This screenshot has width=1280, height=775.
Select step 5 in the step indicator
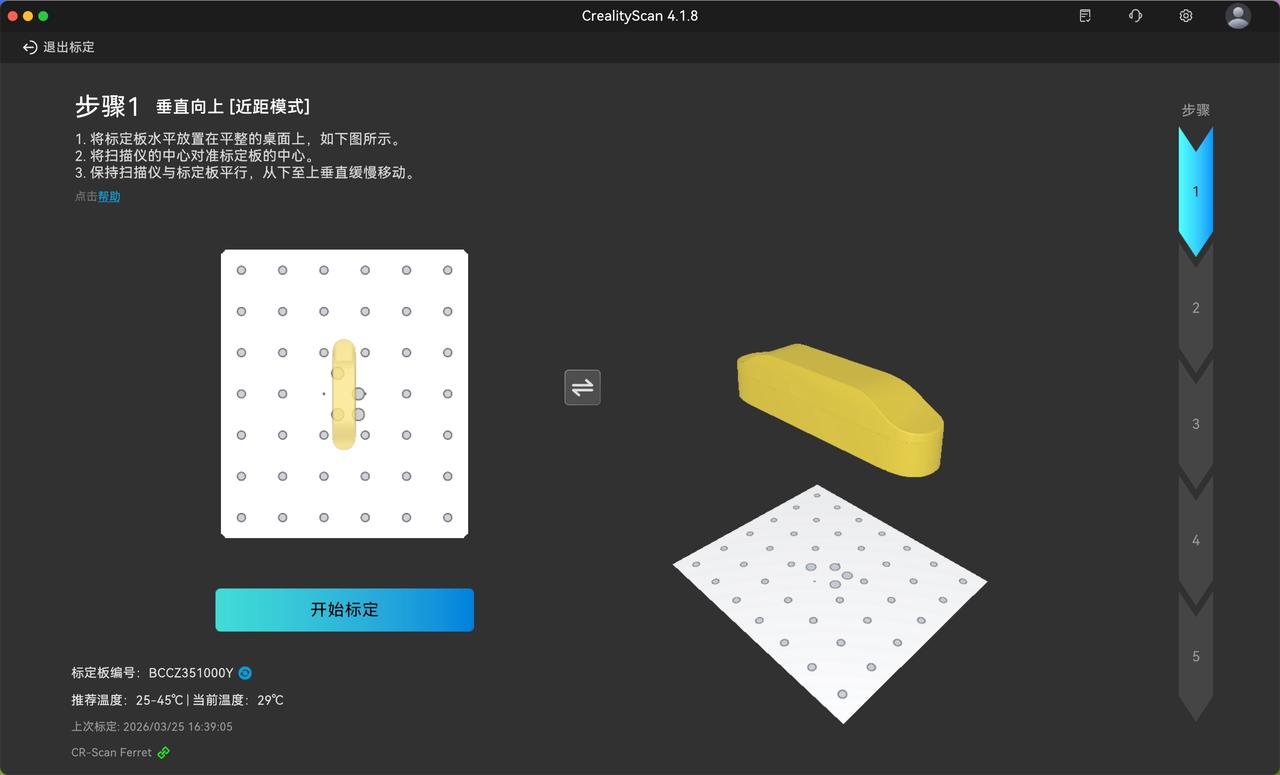(1195, 657)
